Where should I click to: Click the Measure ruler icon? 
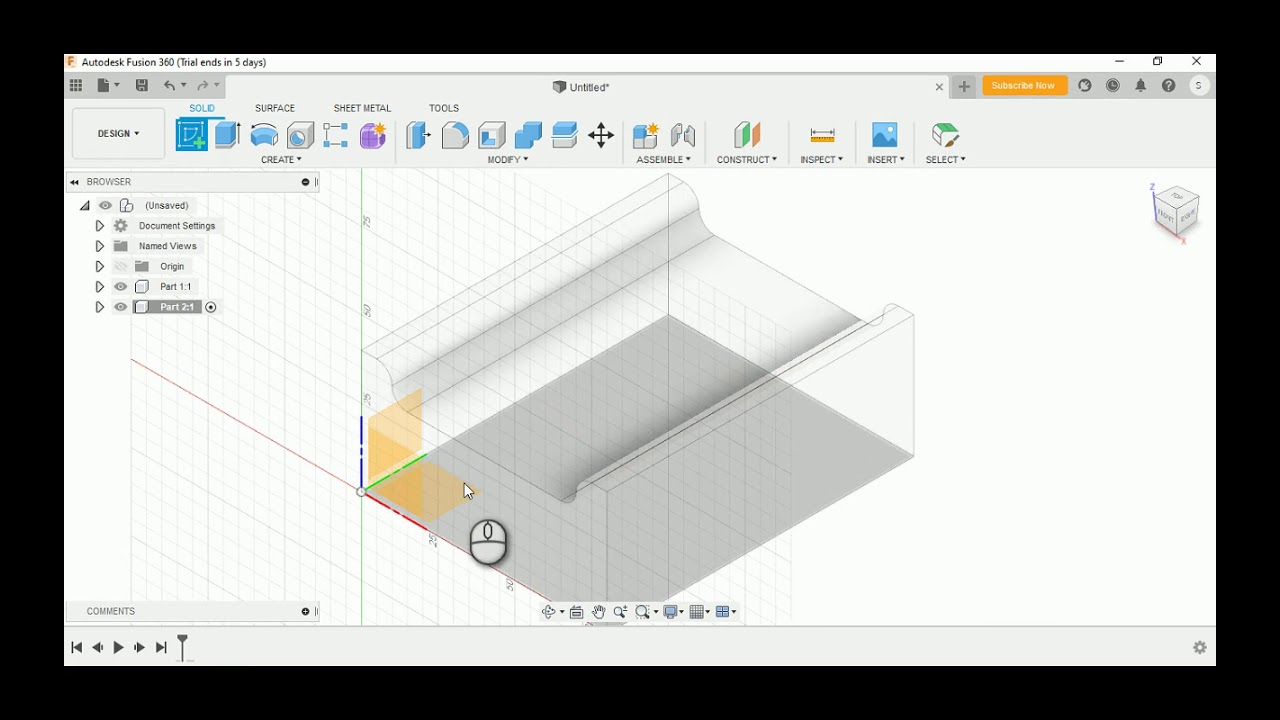[x=822, y=135]
